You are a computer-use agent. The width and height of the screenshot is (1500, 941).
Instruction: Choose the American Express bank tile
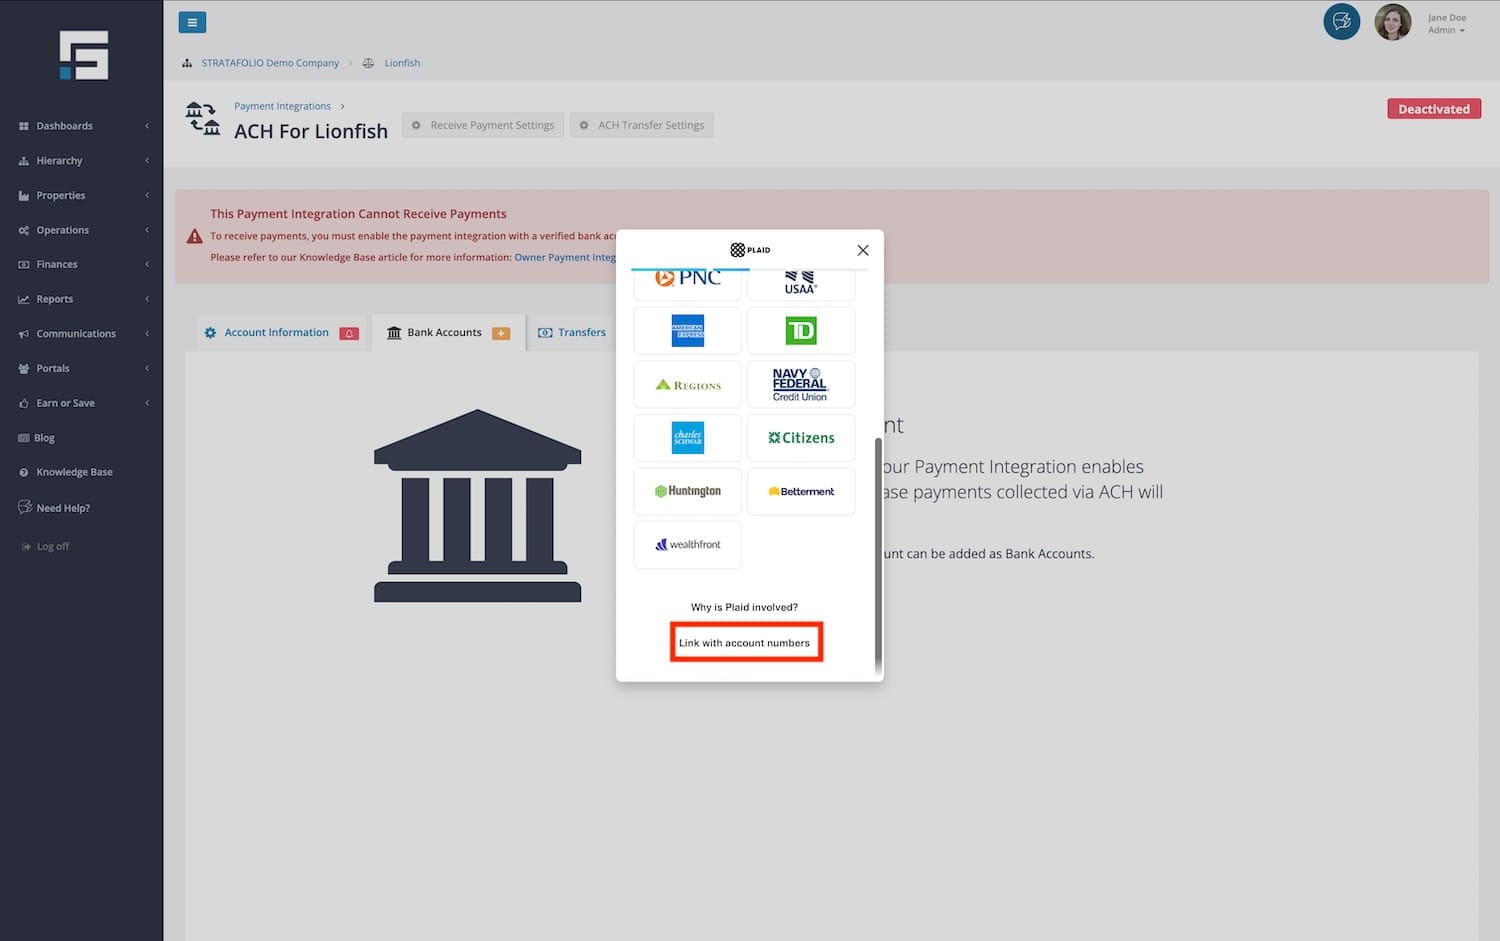tap(687, 331)
